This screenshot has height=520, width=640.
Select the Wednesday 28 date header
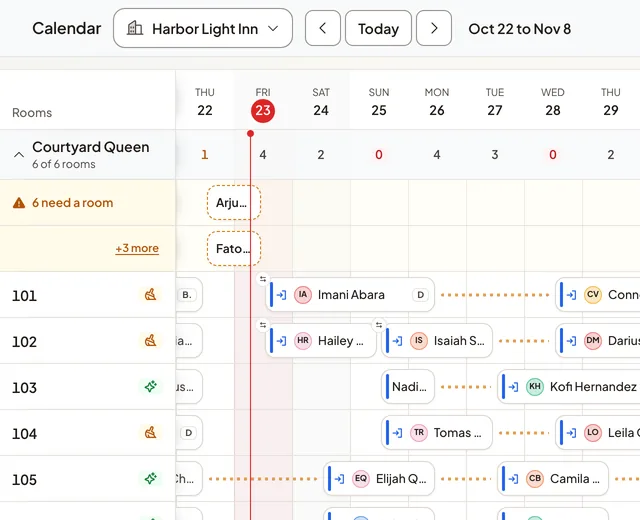553,102
